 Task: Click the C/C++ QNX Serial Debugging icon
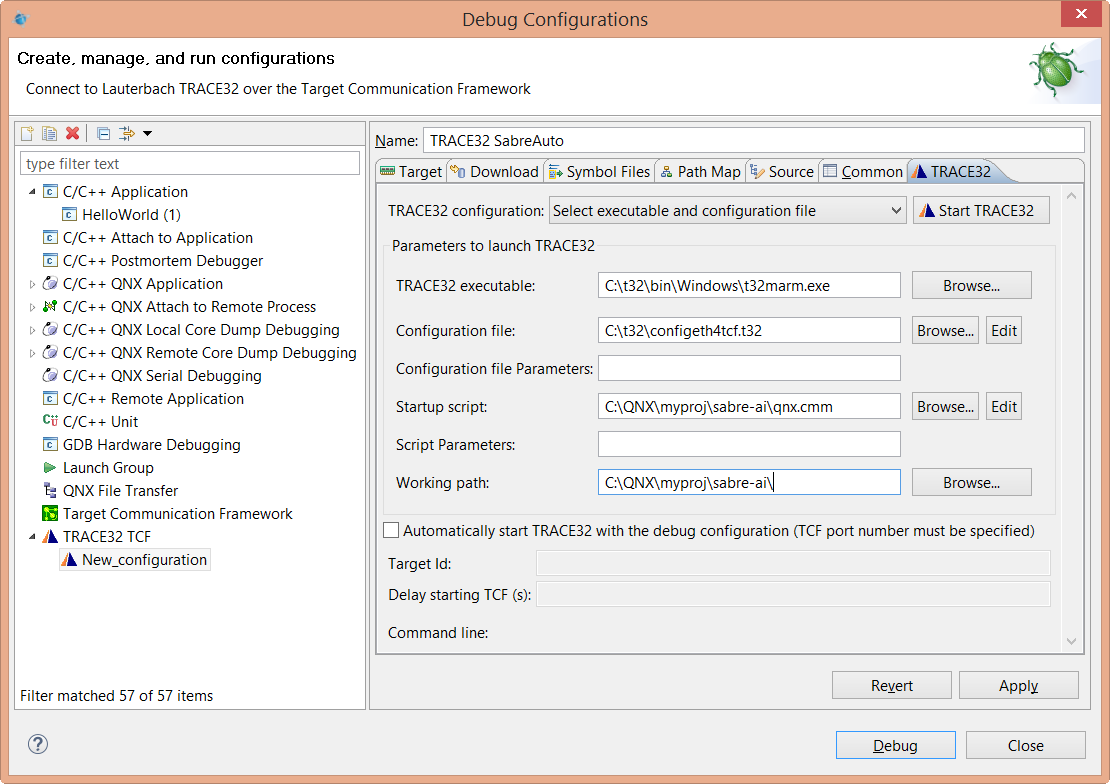click(50, 375)
